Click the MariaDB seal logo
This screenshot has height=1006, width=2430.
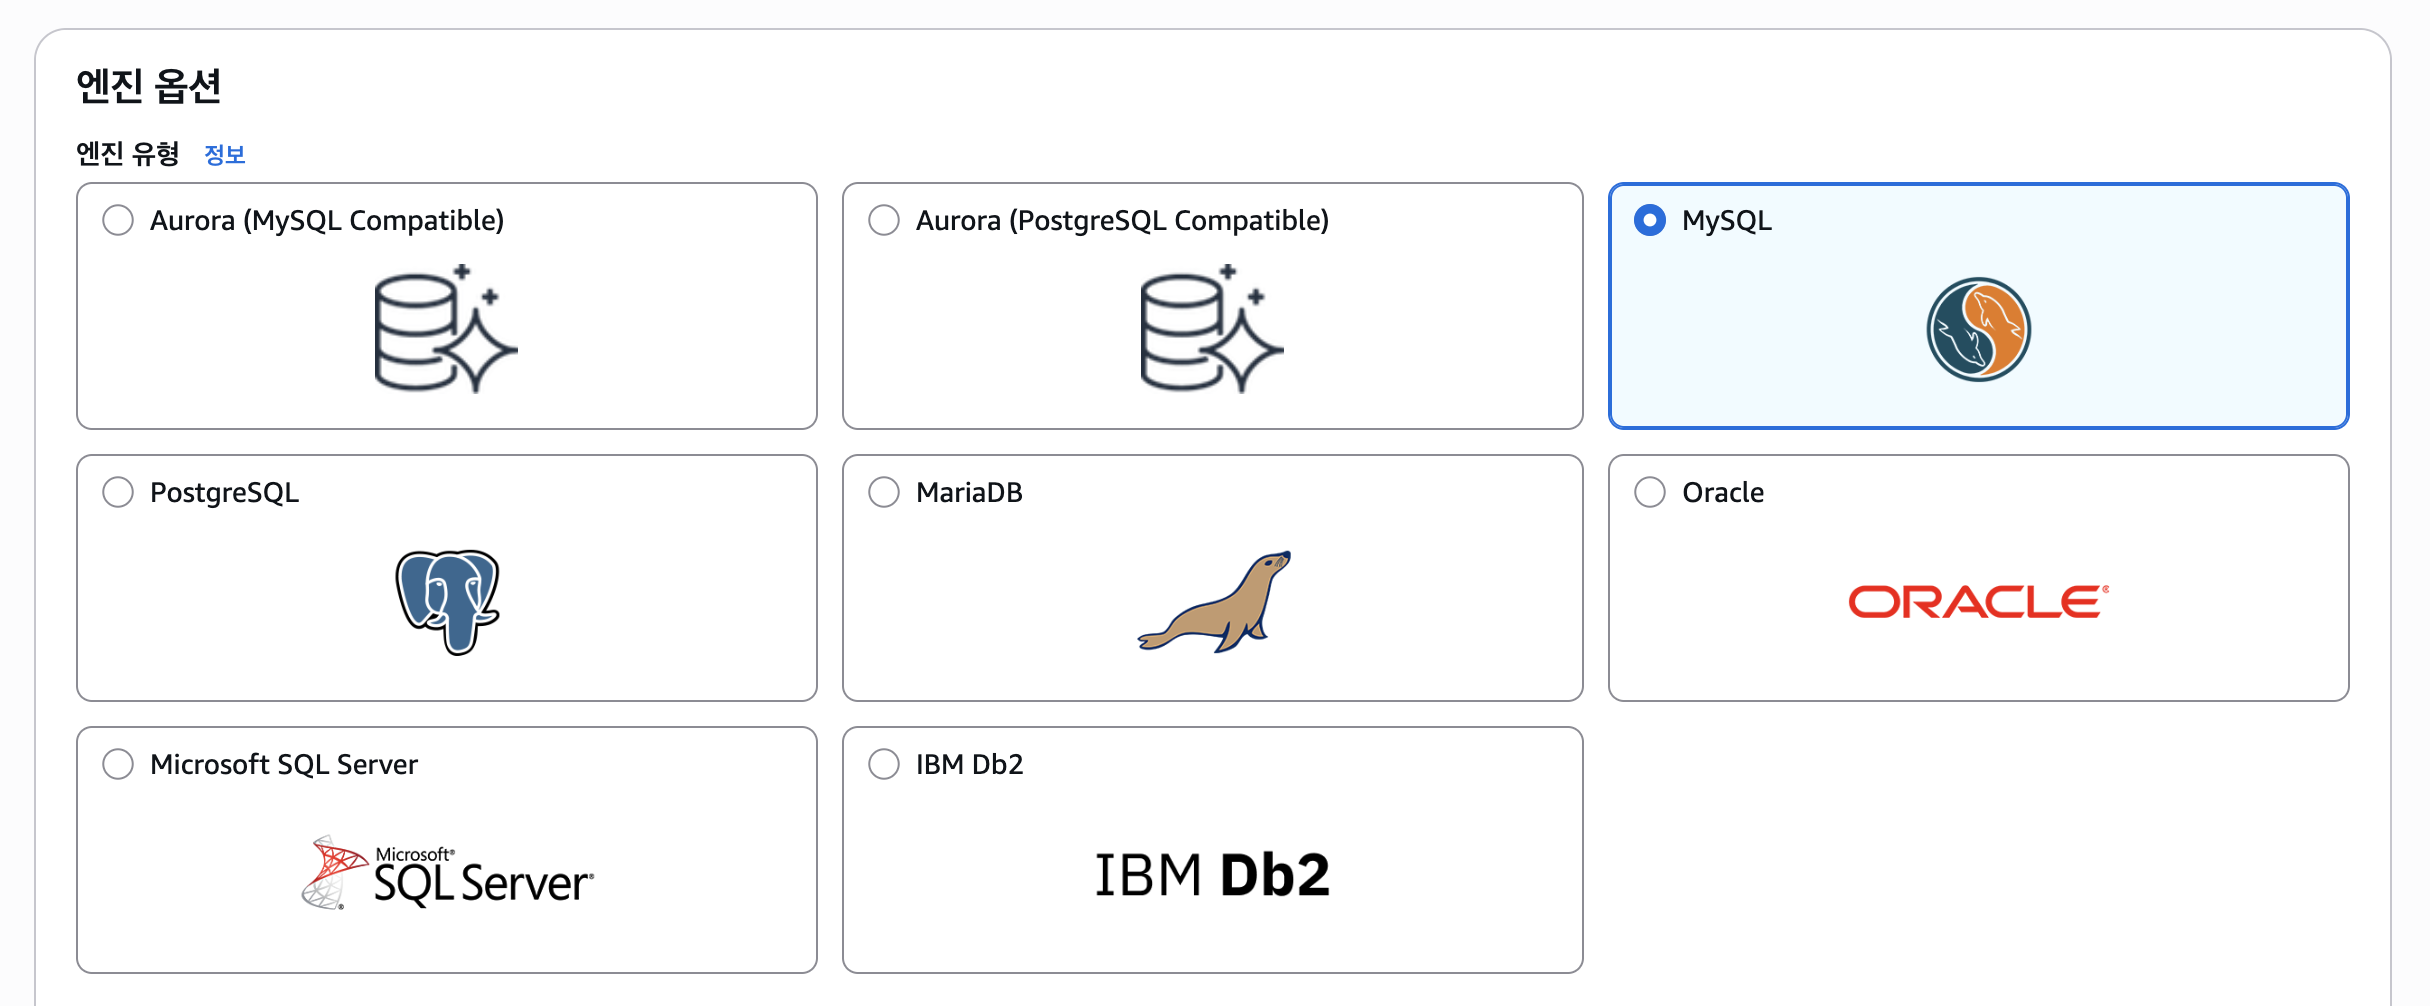tap(1214, 602)
